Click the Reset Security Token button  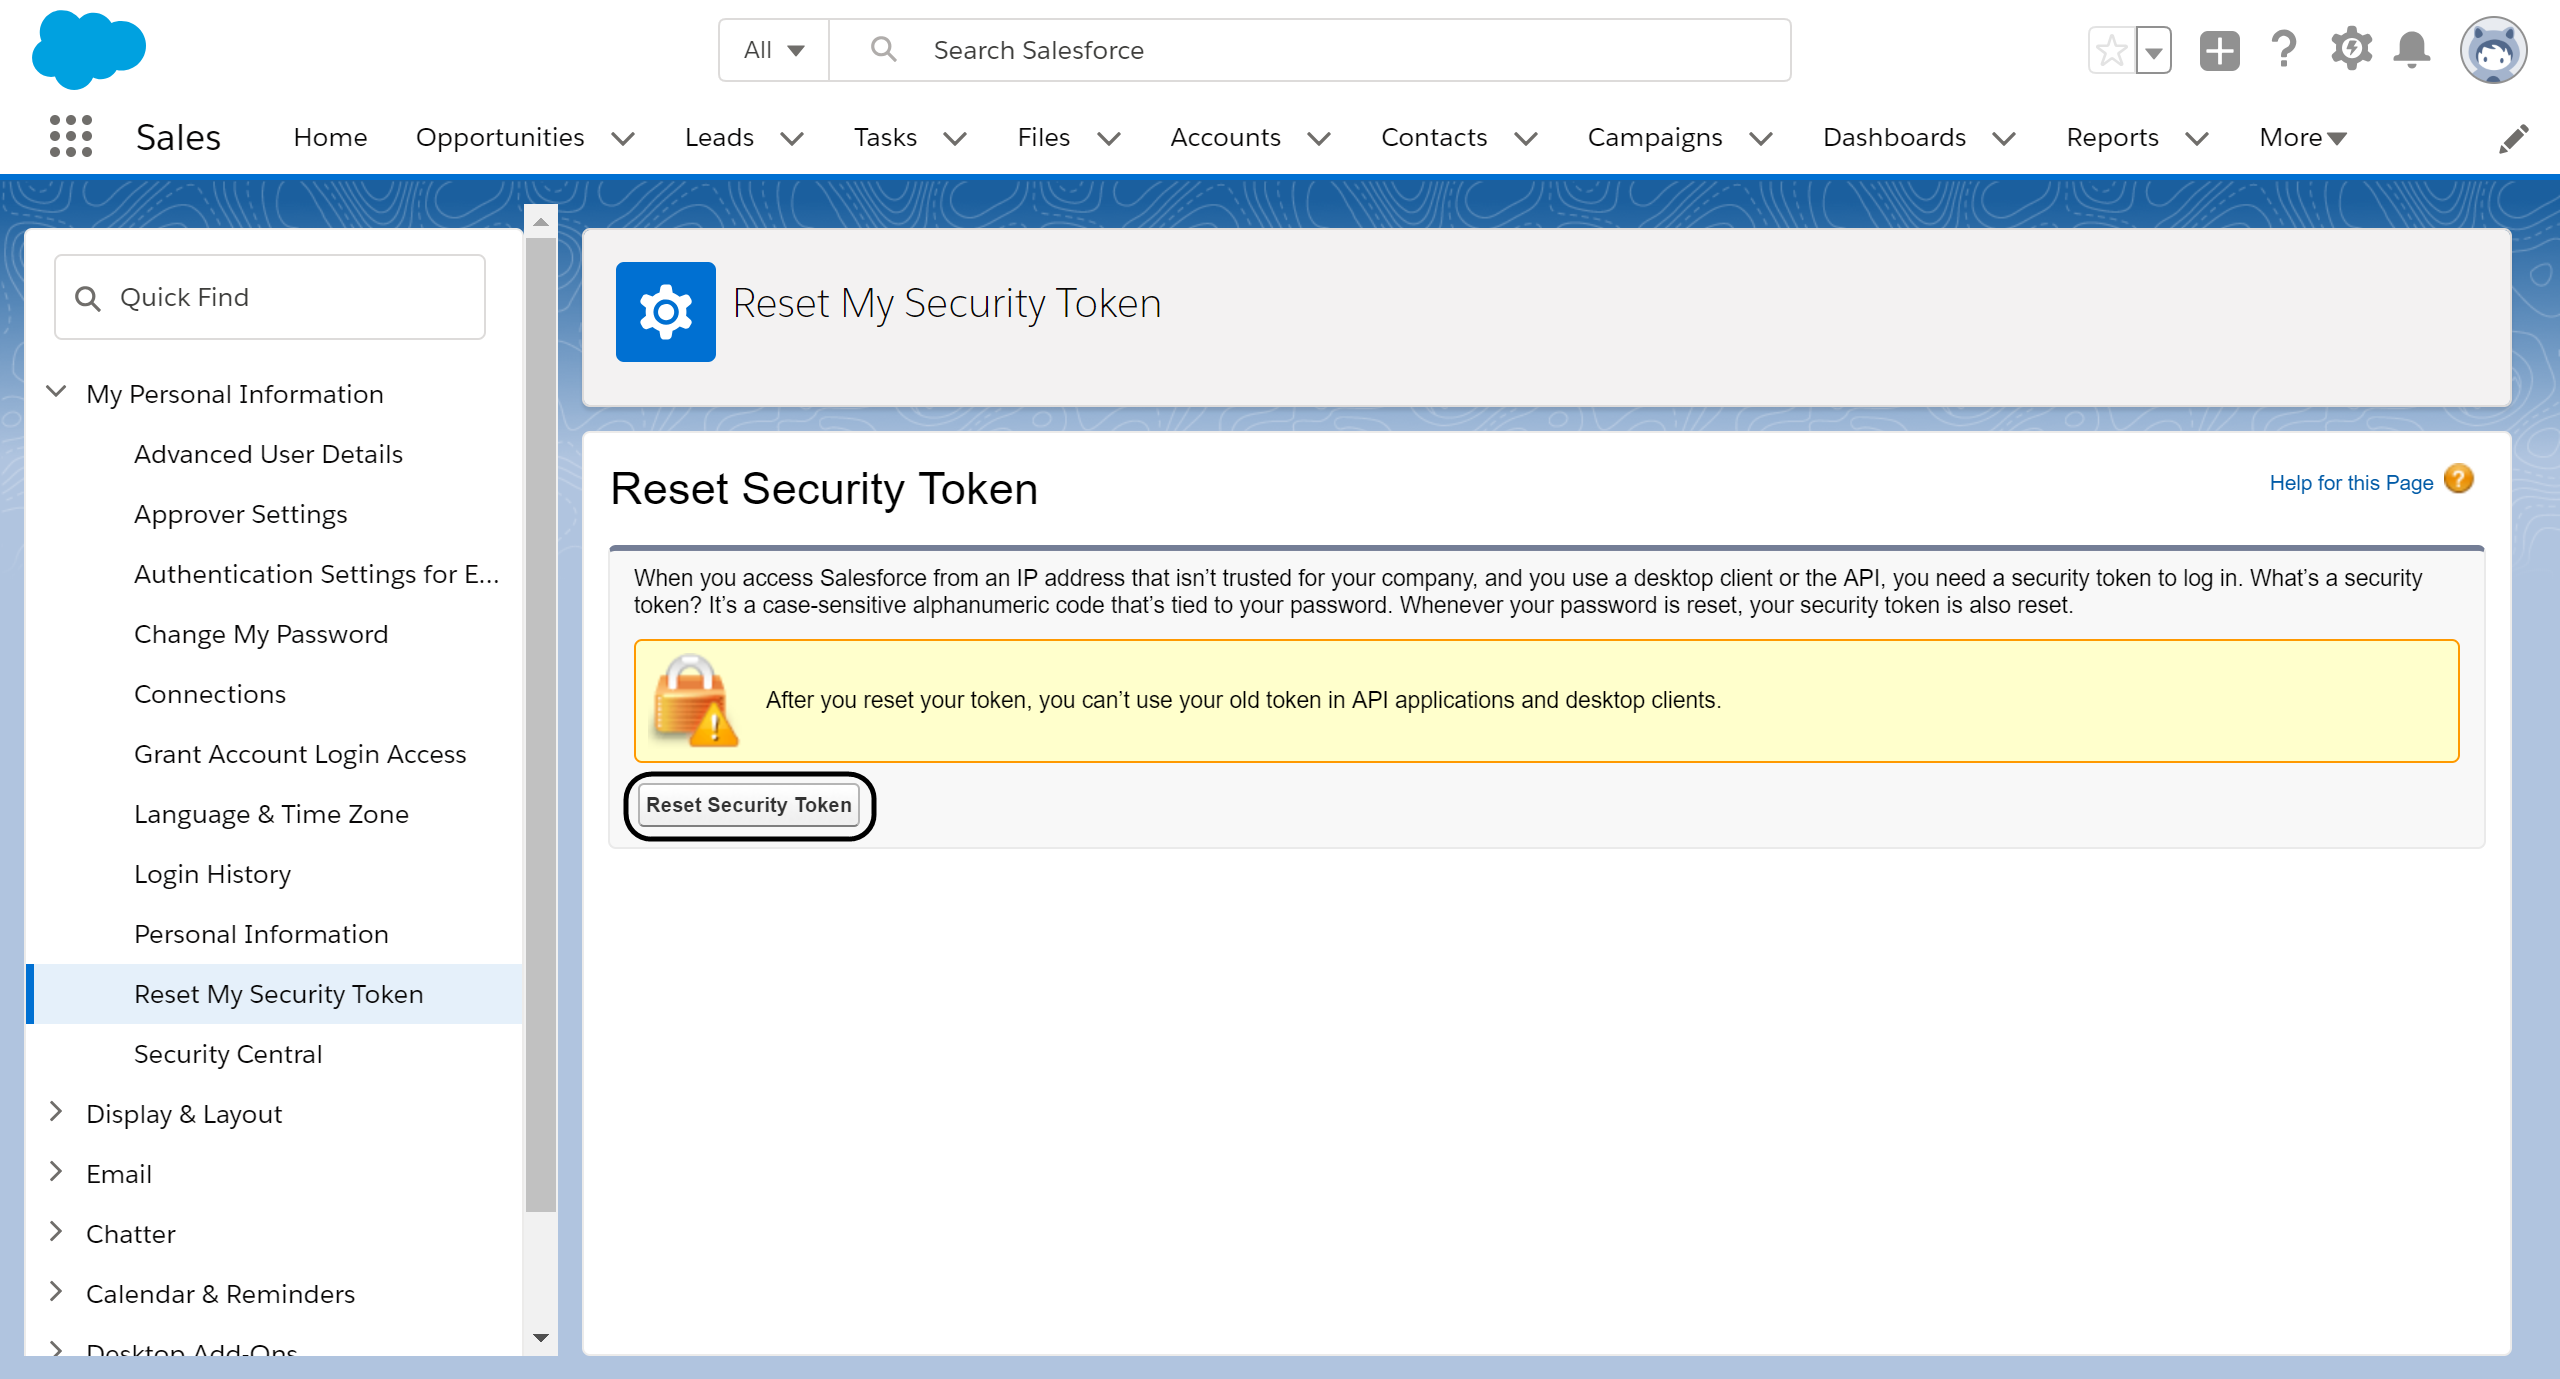coord(749,805)
